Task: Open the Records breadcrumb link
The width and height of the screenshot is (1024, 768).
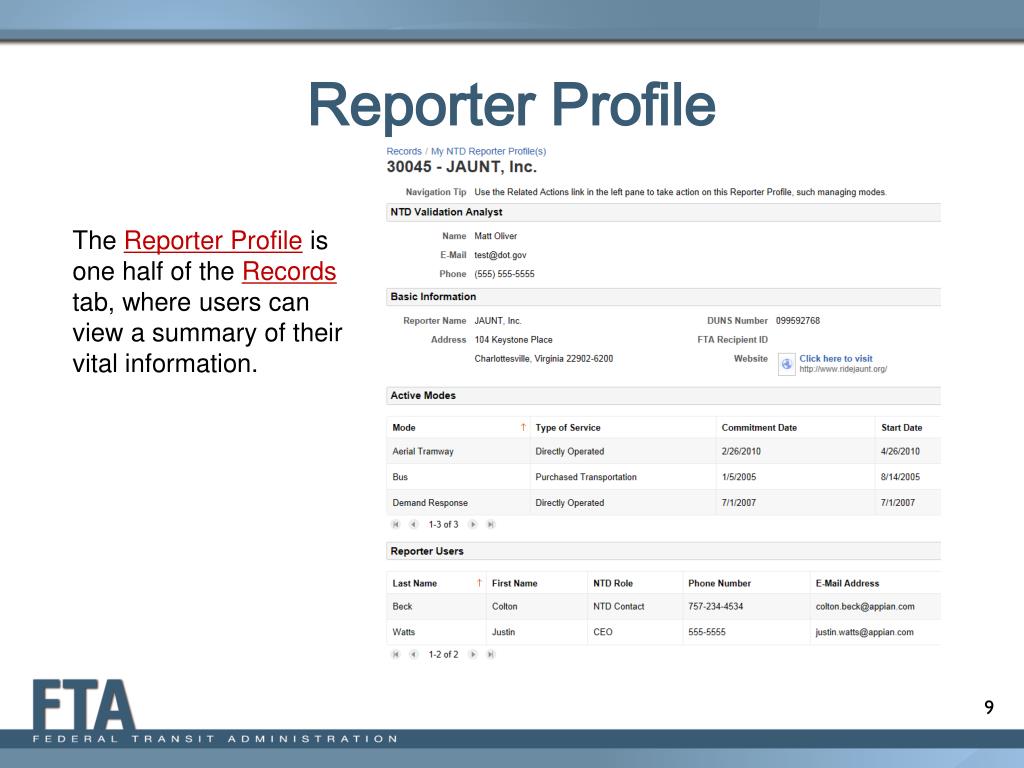Action: pos(404,152)
